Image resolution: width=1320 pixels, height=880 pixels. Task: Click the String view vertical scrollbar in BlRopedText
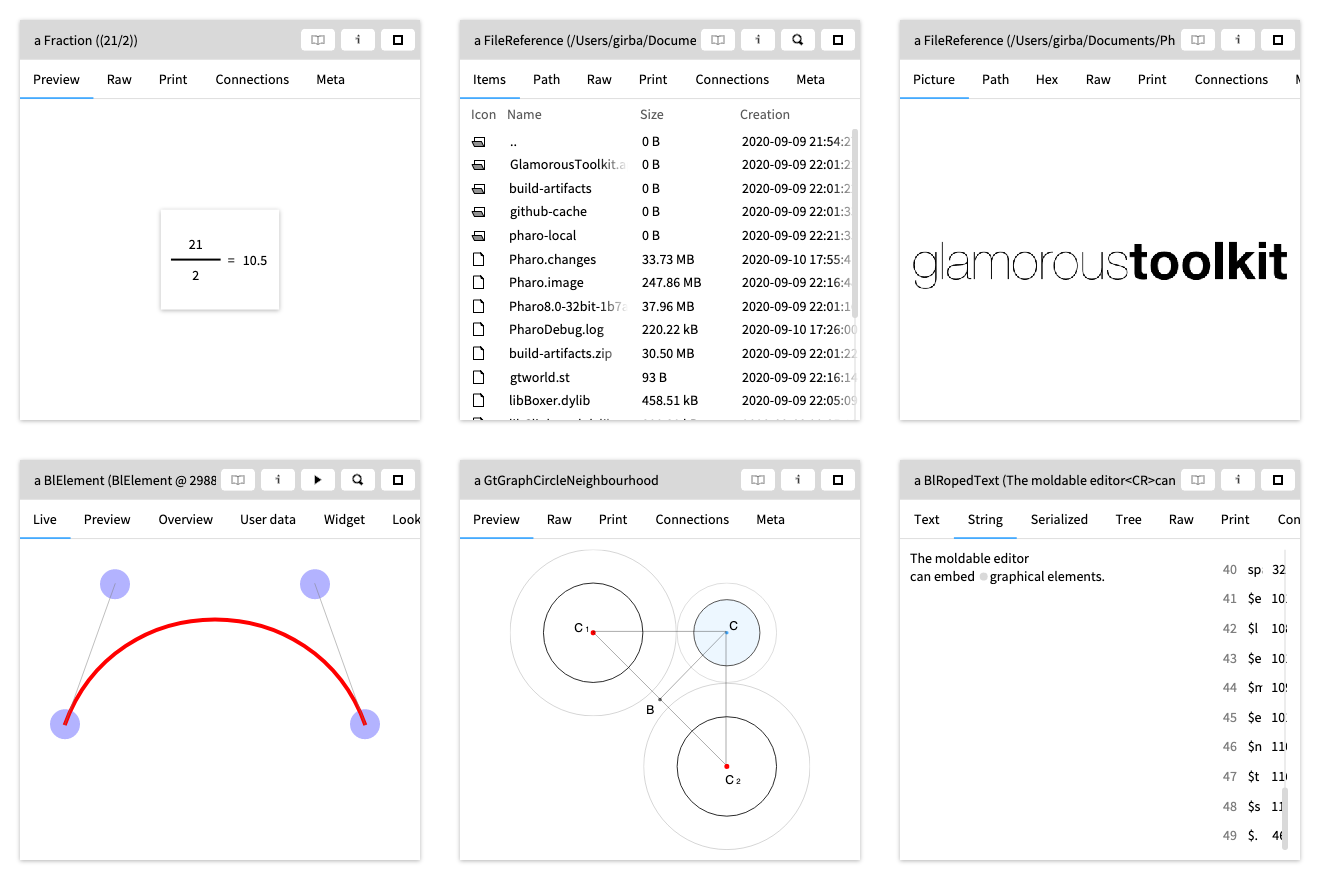click(x=1285, y=818)
